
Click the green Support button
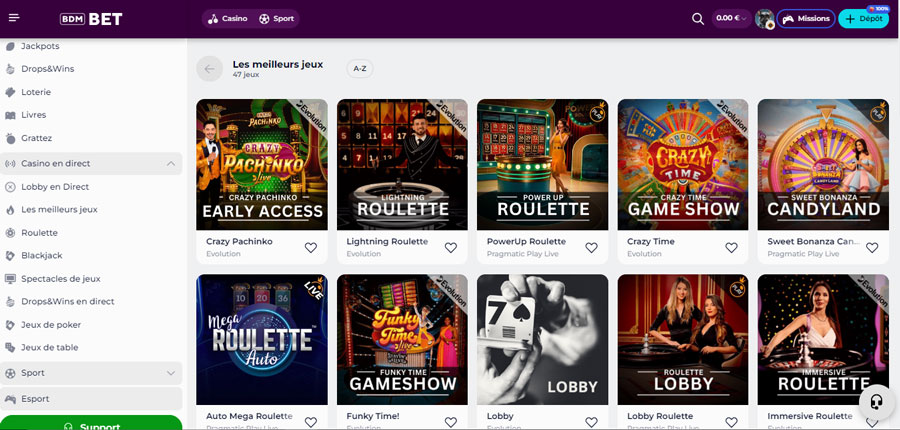[91, 423]
